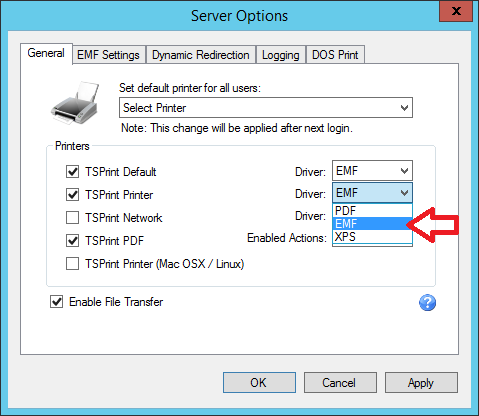
Task: Select the highlighted EMF driver option
Action: [x=372, y=224]
